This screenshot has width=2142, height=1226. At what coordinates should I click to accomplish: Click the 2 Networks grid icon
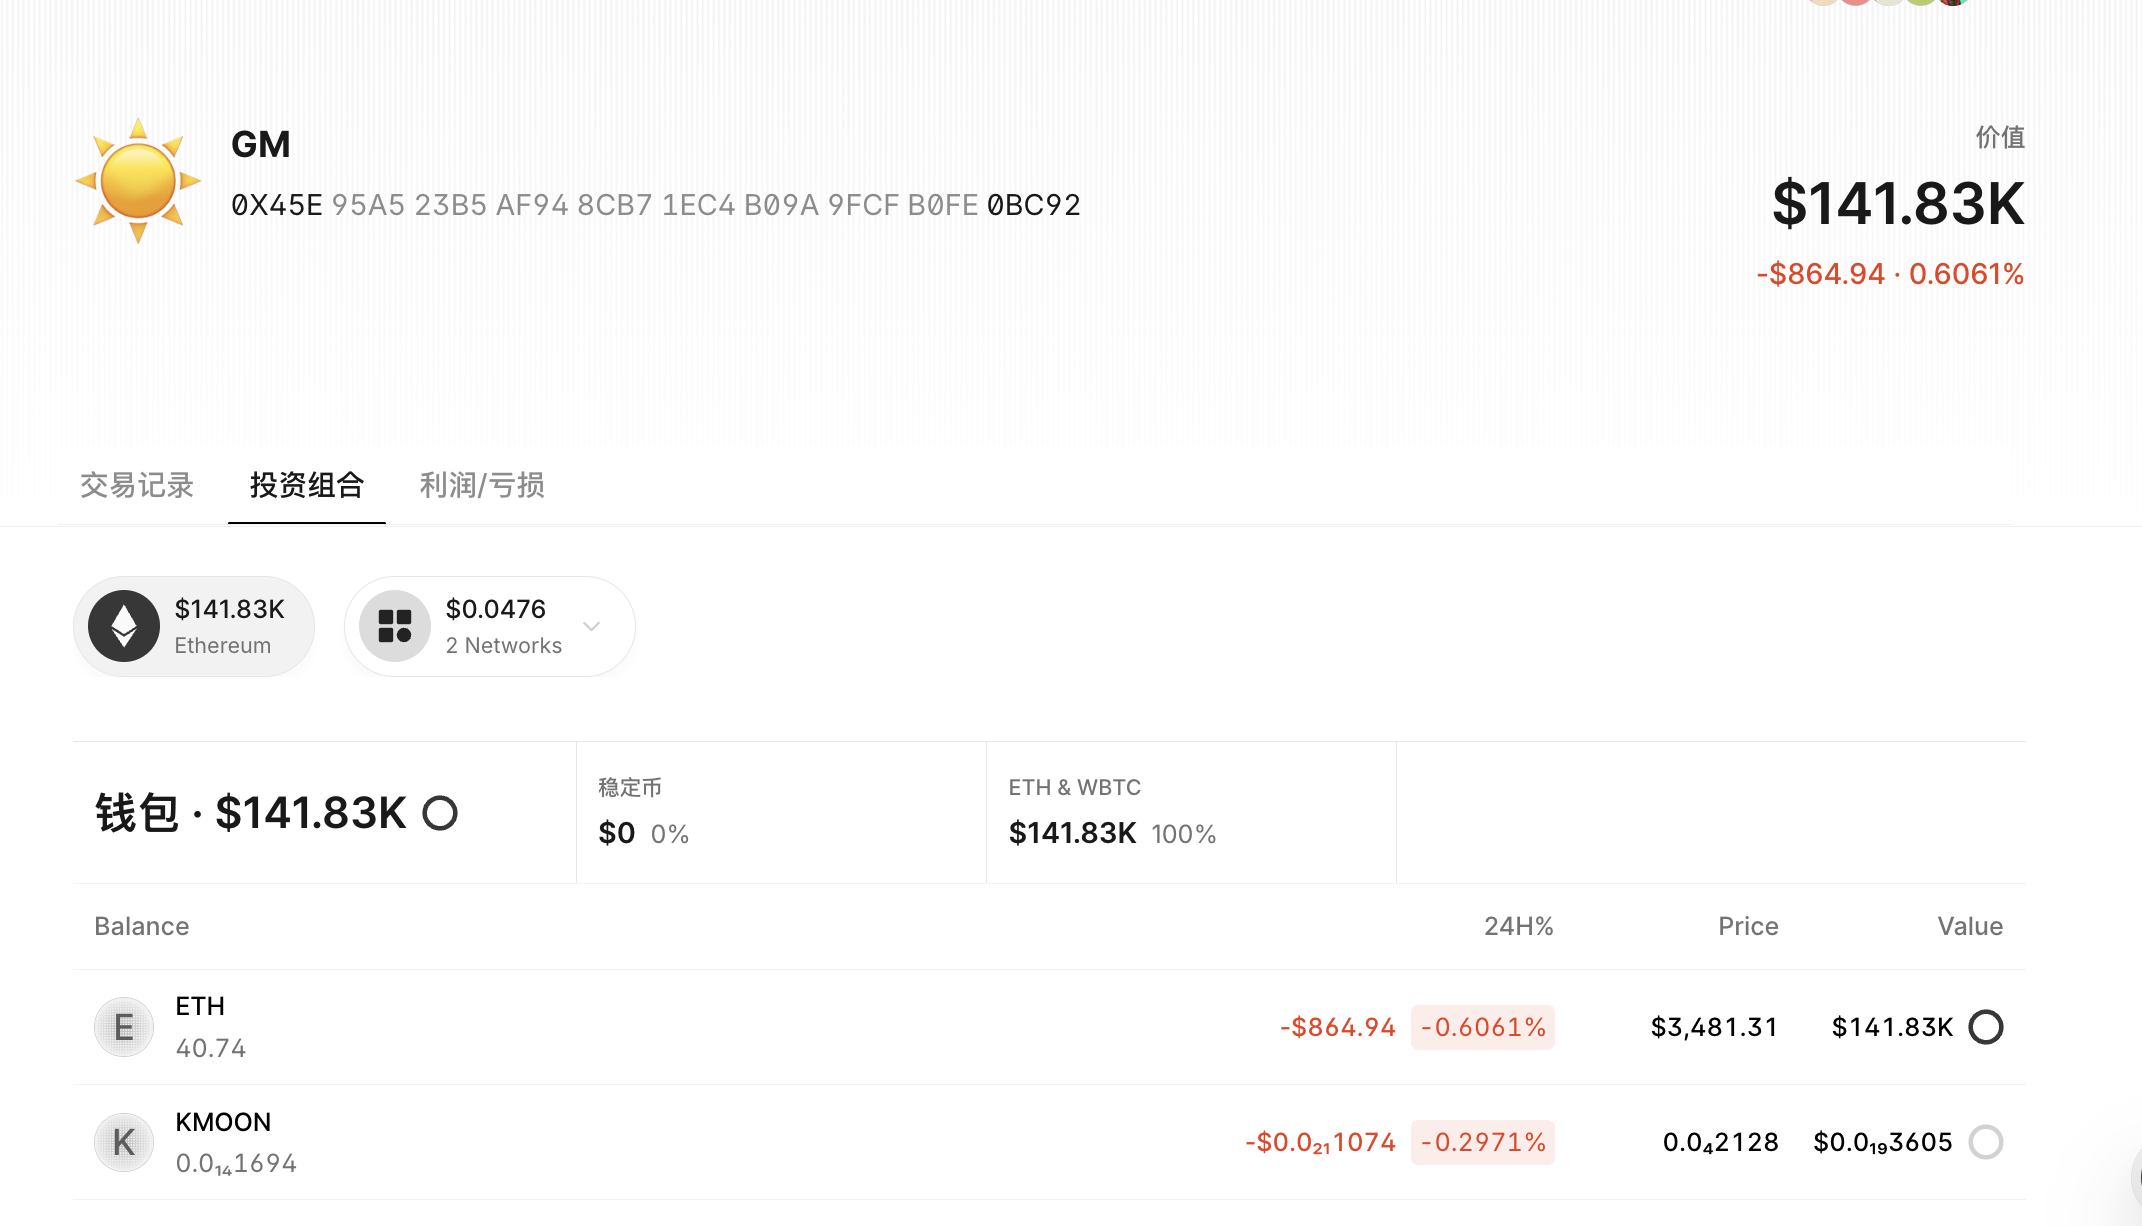[395, 626]
